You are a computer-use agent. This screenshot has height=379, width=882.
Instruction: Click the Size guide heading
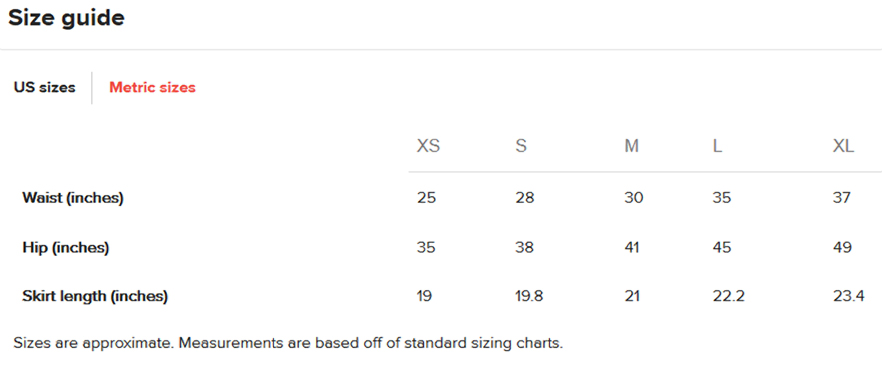(66, 18)
